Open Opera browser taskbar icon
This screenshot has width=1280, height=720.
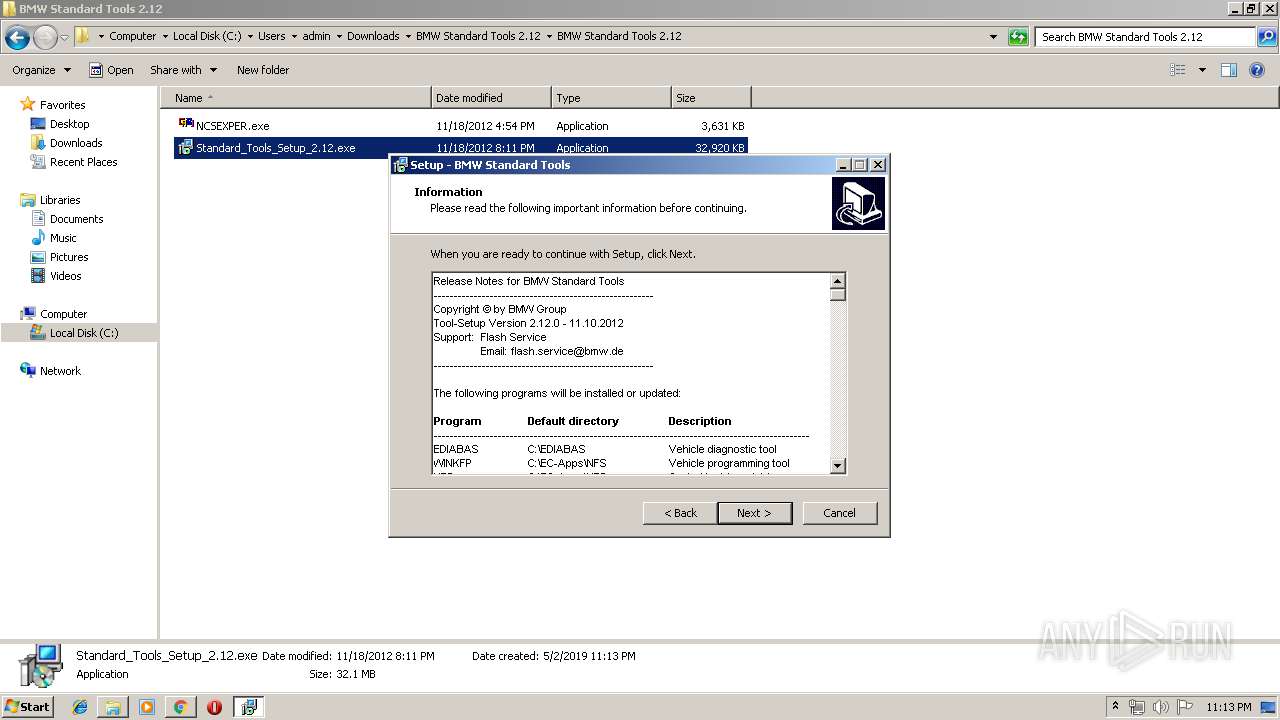coord(214,707)
